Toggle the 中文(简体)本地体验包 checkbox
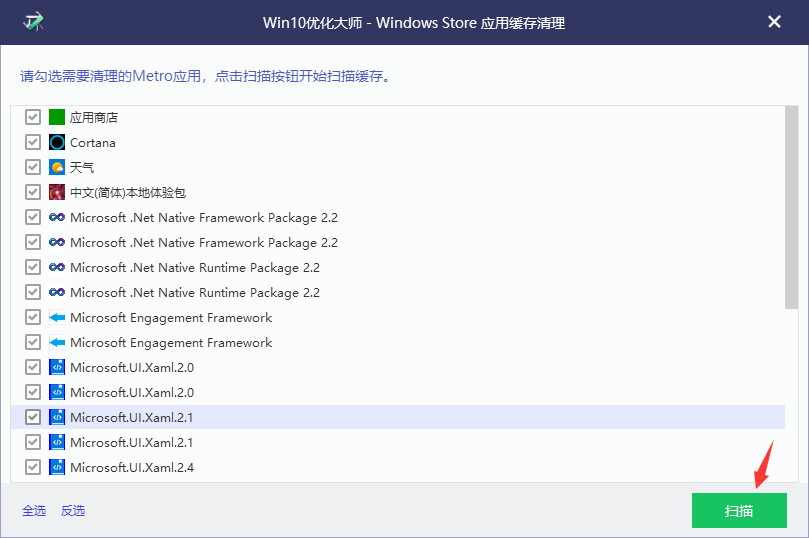This screenshot has width=809, height=538. click(x=33, y=192)
